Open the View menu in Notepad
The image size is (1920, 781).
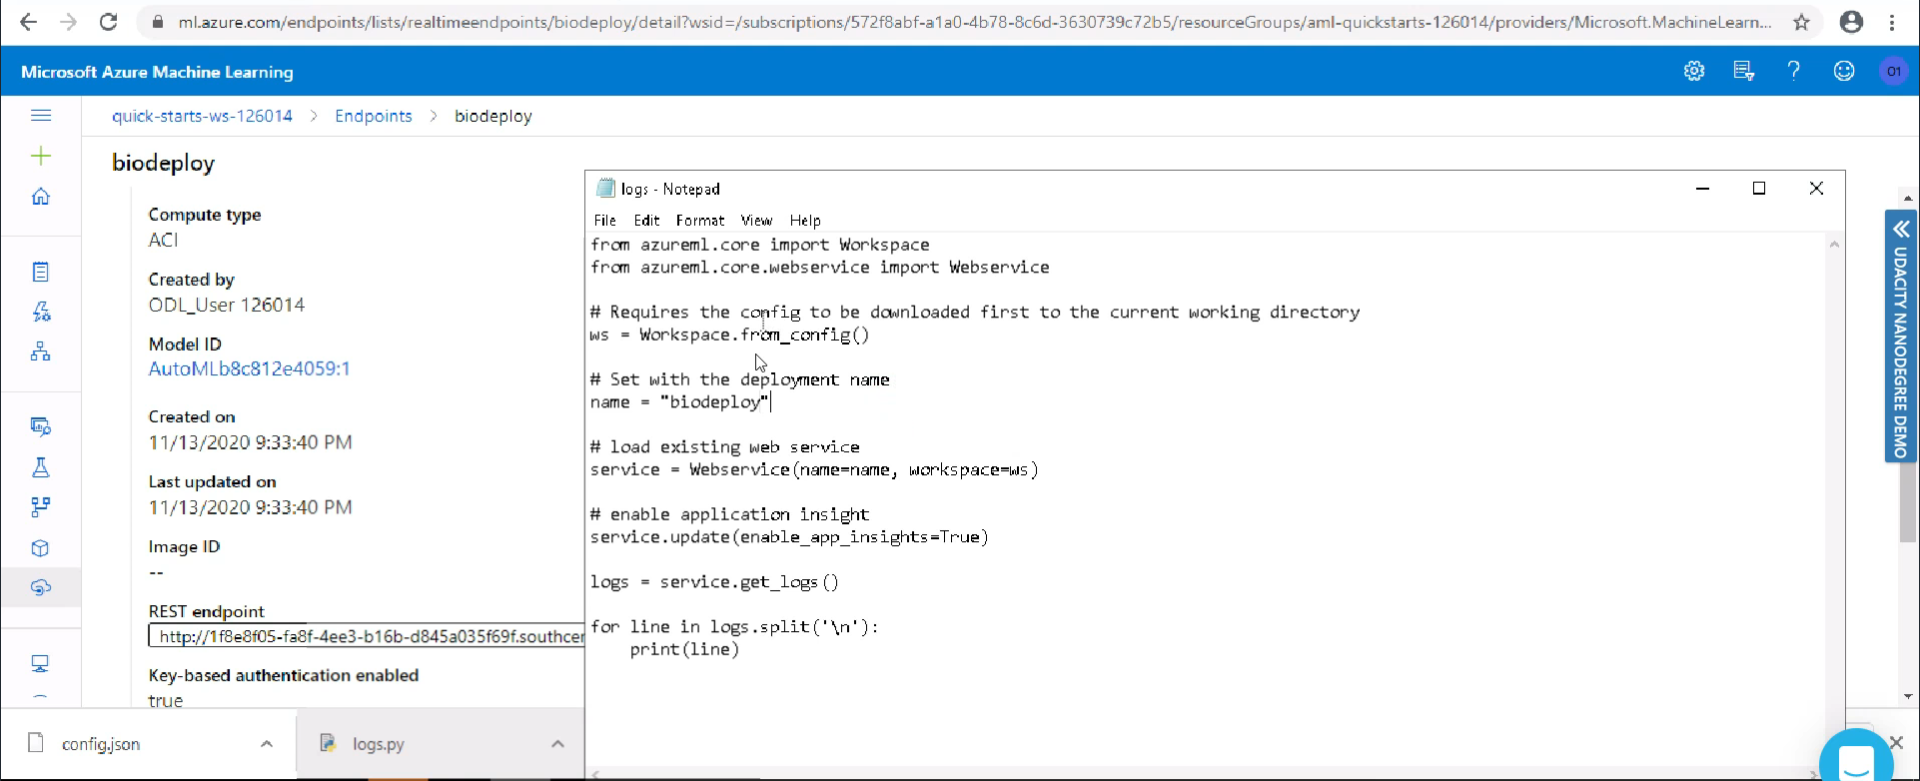(x=756, y=221)
